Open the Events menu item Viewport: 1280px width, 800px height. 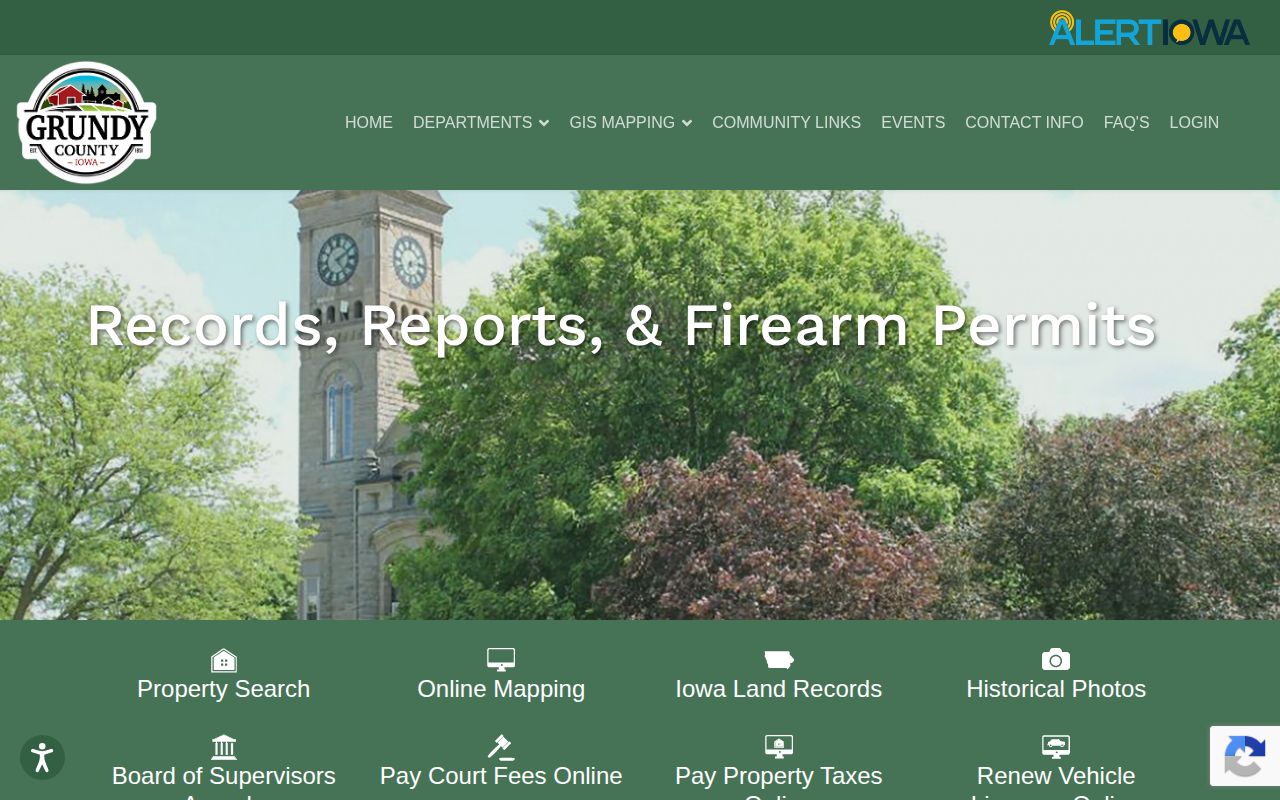tap(913, 122)
